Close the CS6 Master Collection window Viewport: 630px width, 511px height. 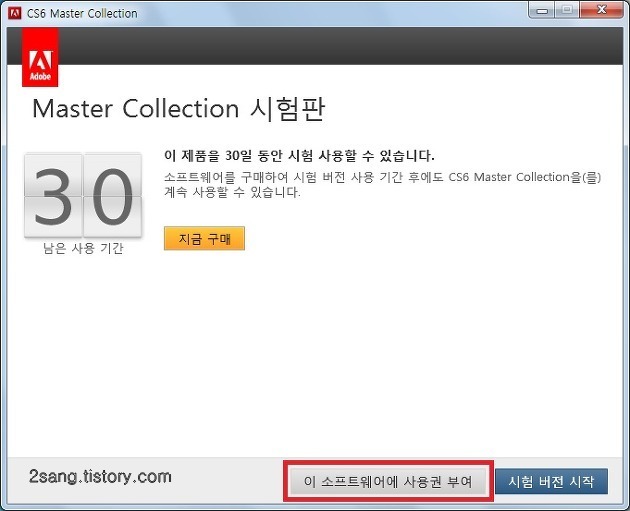click(601, 10)
